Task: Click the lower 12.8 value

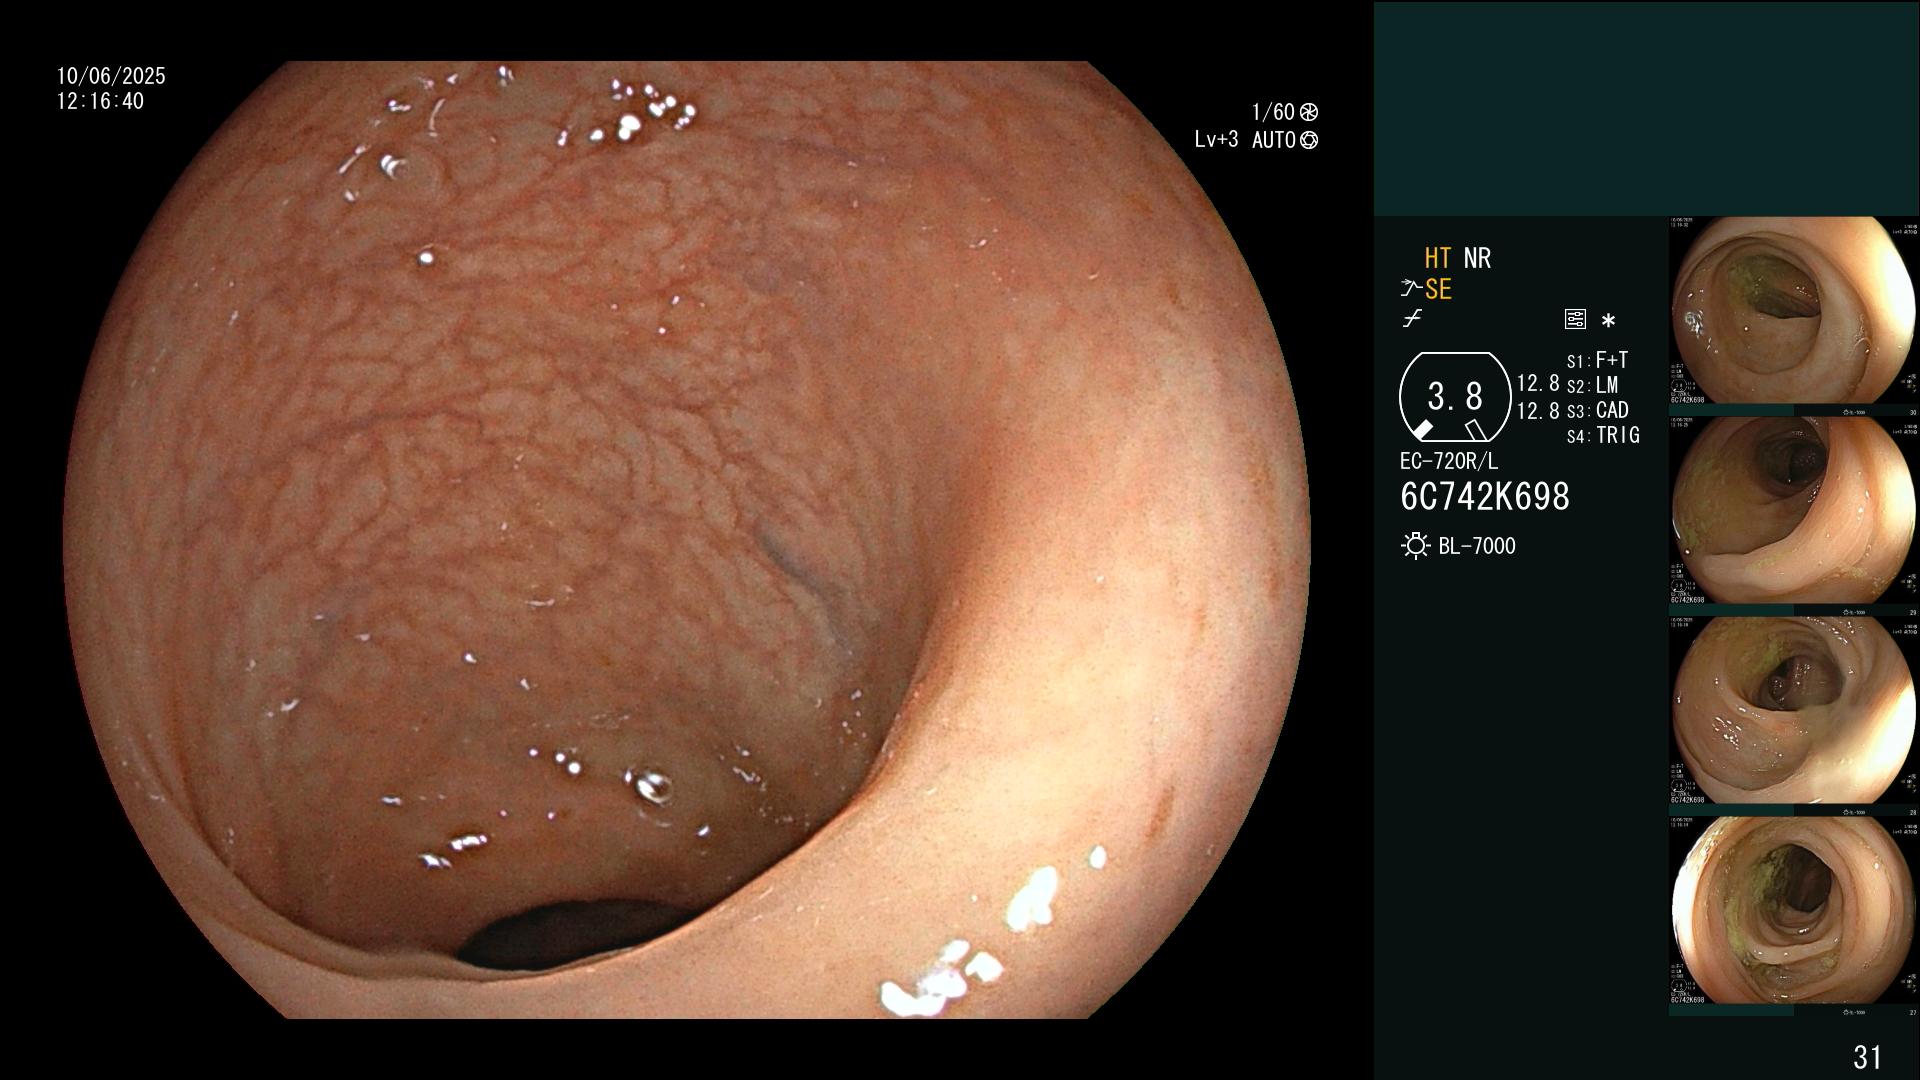Action: [x=1538, y=410]
